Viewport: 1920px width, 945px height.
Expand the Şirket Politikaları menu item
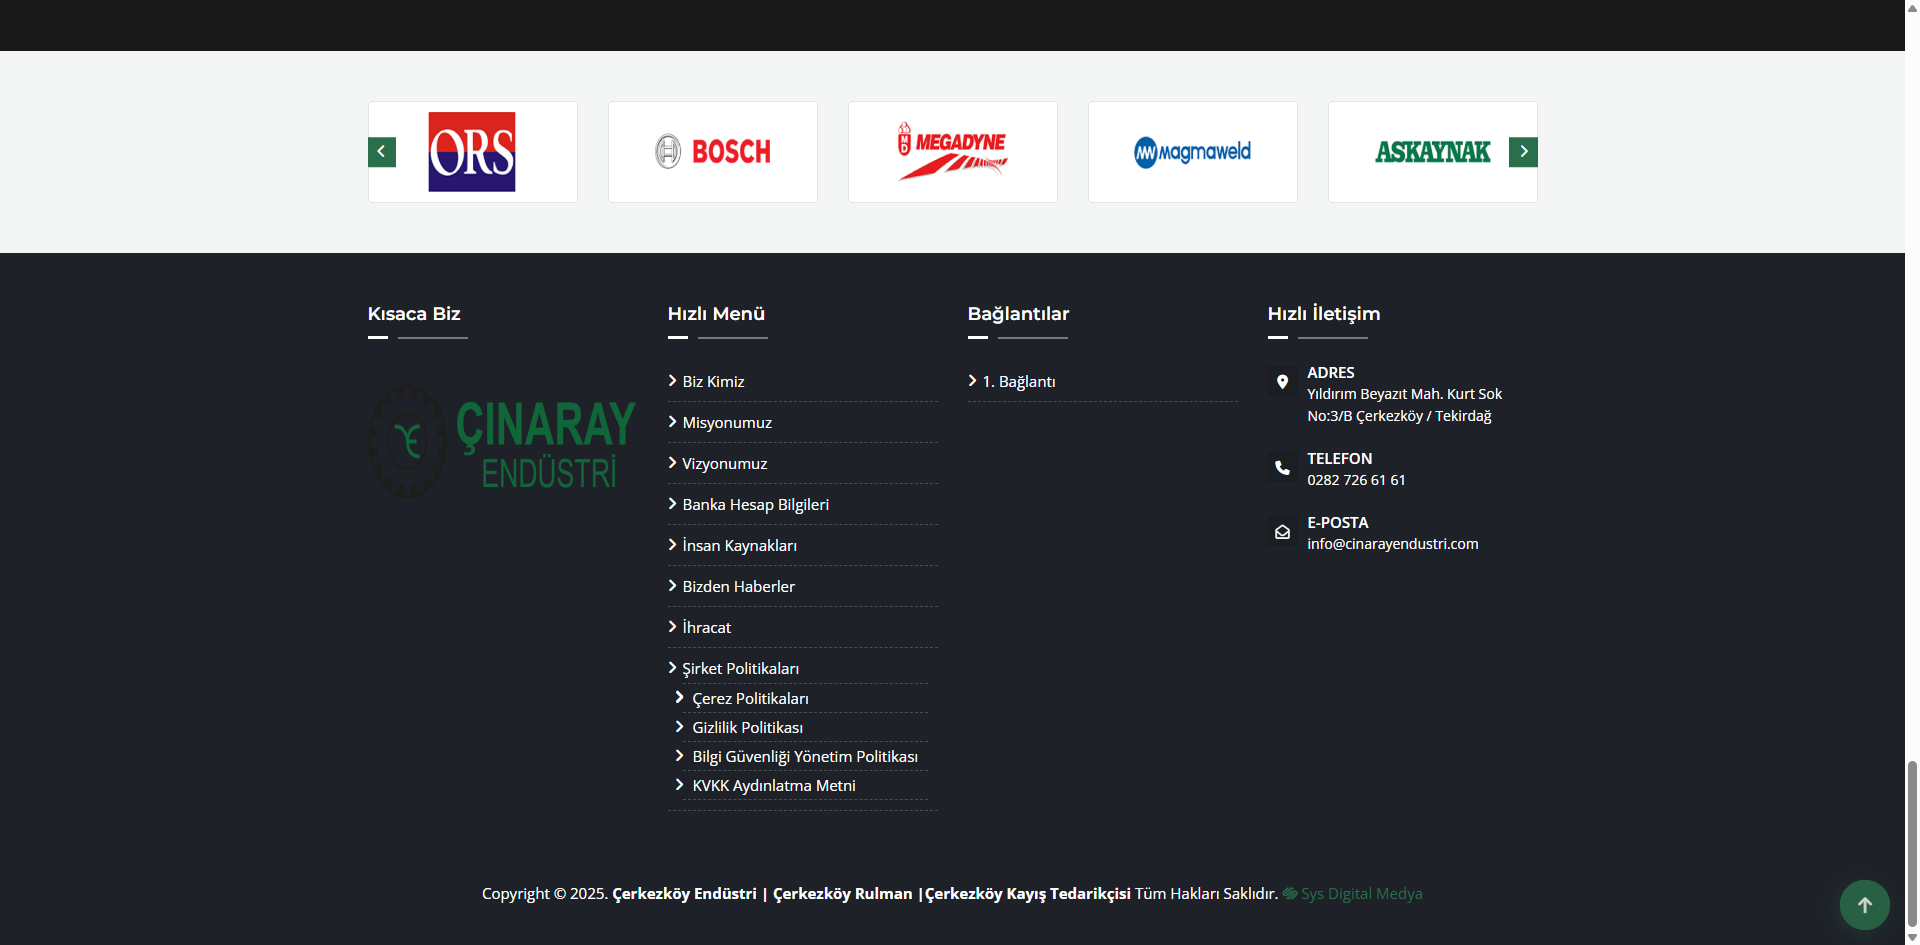(740, 669)
